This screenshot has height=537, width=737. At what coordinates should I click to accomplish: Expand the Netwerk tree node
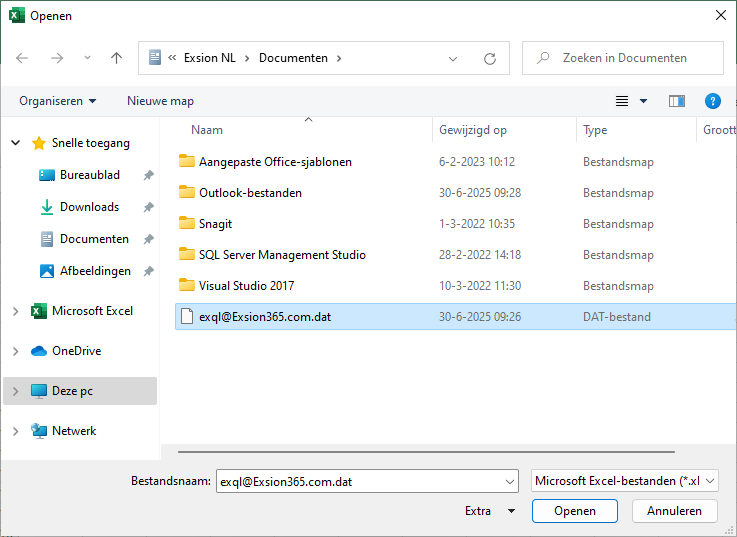click(x=16, y=431)
